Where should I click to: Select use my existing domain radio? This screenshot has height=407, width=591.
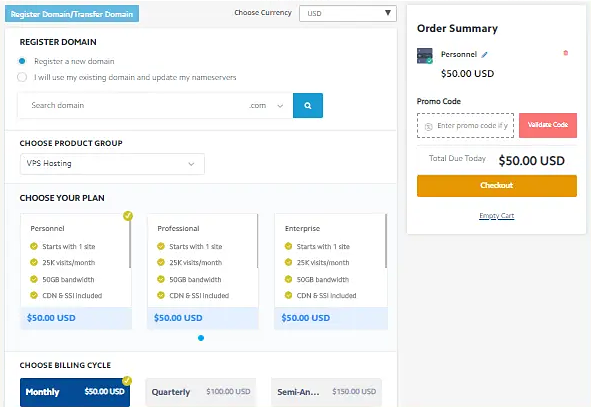click(x=22, y=77)
